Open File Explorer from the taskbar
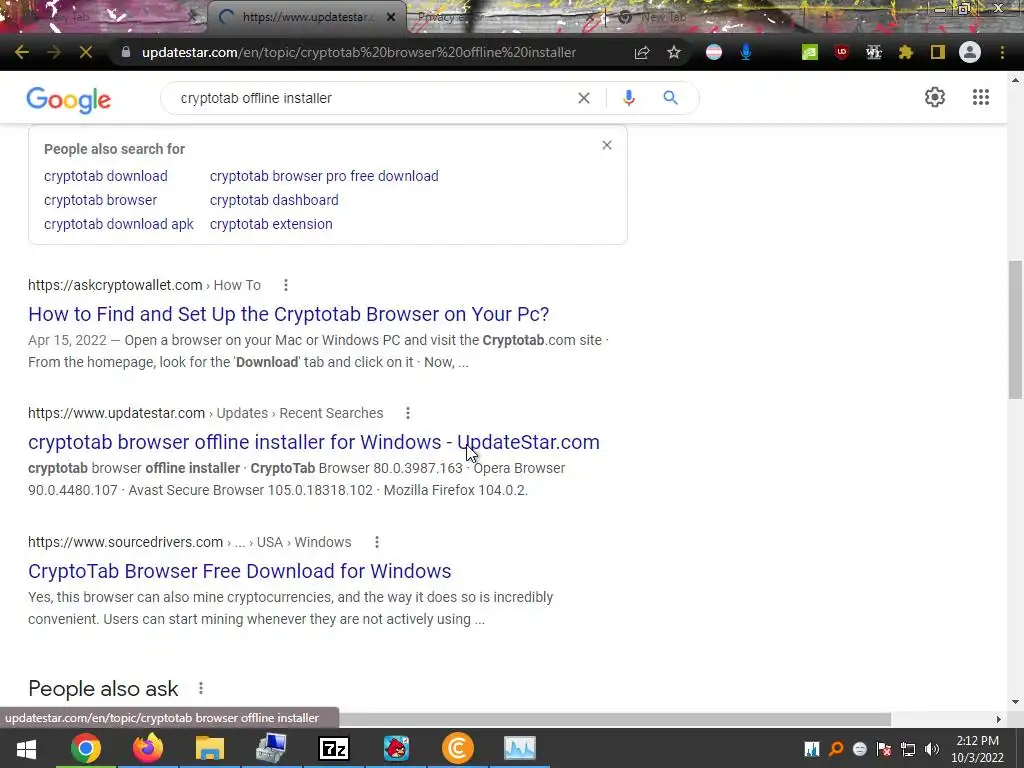1024x768 pixels. coord(210,748)
